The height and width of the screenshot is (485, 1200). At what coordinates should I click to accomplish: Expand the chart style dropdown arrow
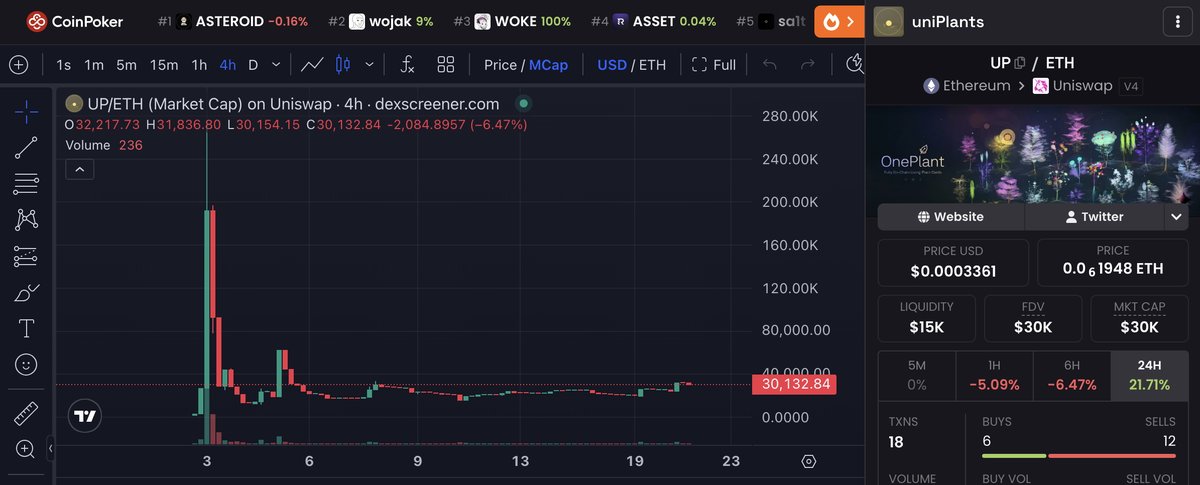370,65
